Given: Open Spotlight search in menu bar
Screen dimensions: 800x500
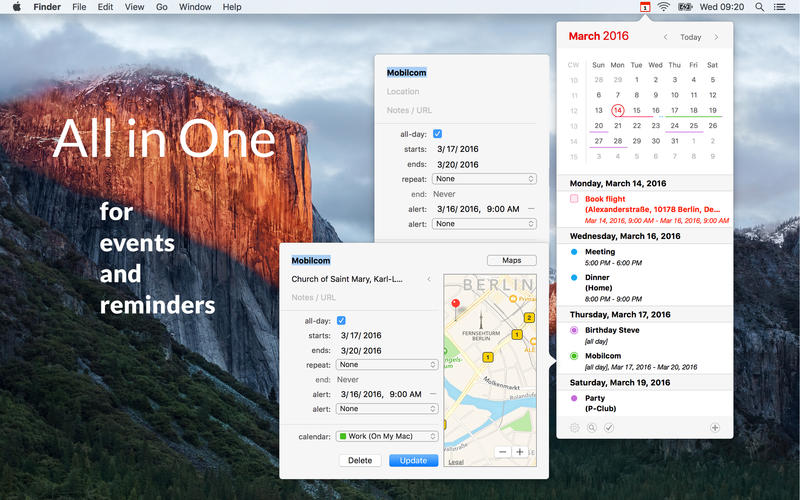Looking at the screenshot, I should 760,7.
